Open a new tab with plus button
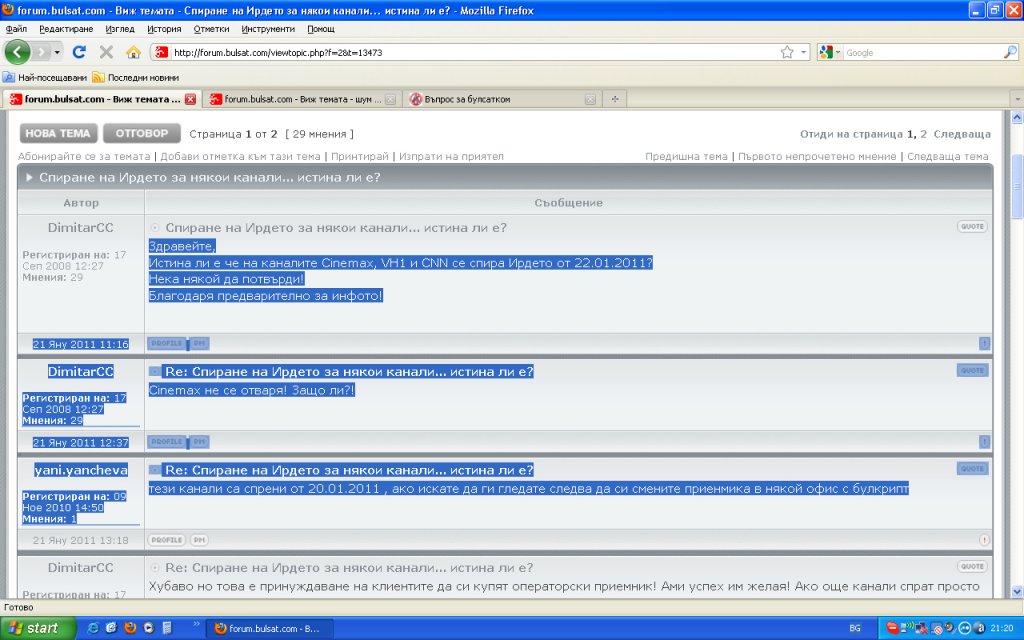The width and height of the screenshot is (1024, 640). [614, 99]
